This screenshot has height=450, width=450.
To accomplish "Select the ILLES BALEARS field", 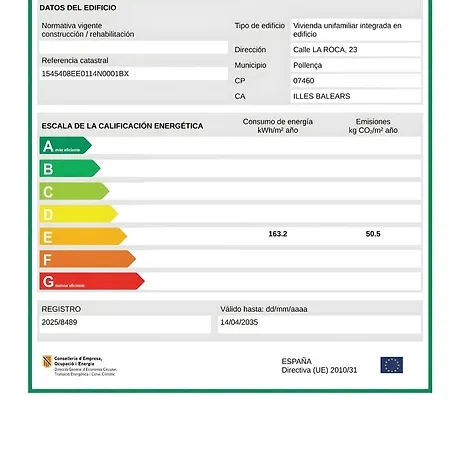I will pyautogui.click(x=356, y=96).
